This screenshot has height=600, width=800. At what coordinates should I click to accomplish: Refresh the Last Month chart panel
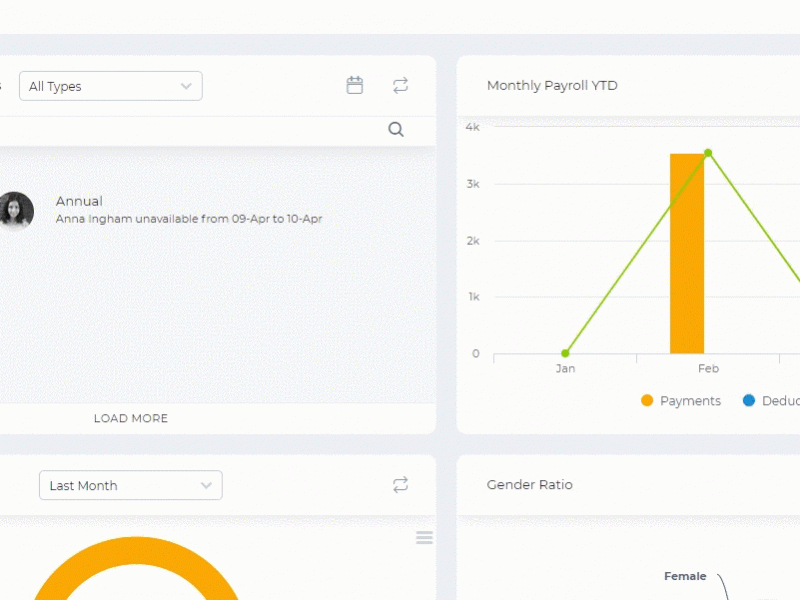pos(401,485)
